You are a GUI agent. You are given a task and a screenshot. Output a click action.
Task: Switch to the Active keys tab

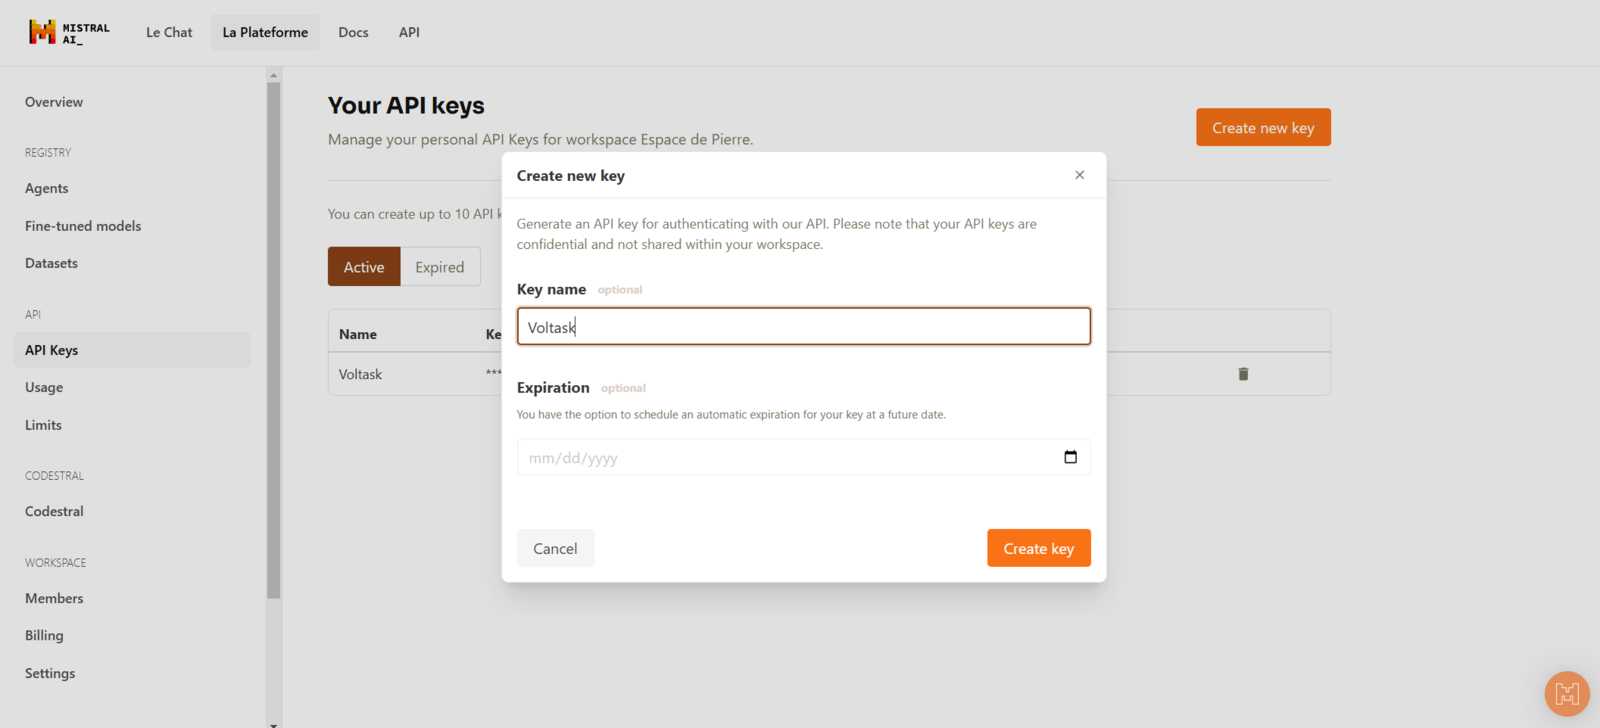[x=364, y=267]
